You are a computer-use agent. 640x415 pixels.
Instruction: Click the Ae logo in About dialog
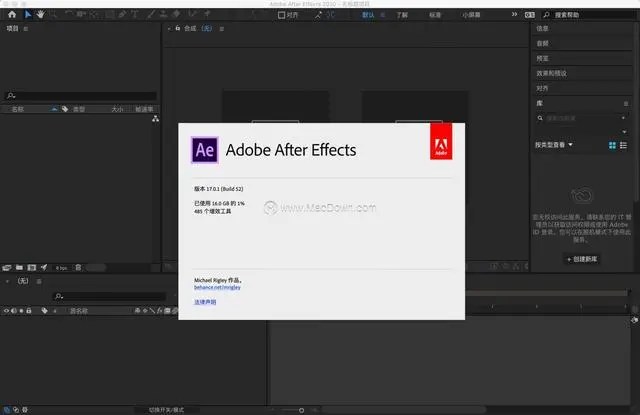(x=205, y=150)
